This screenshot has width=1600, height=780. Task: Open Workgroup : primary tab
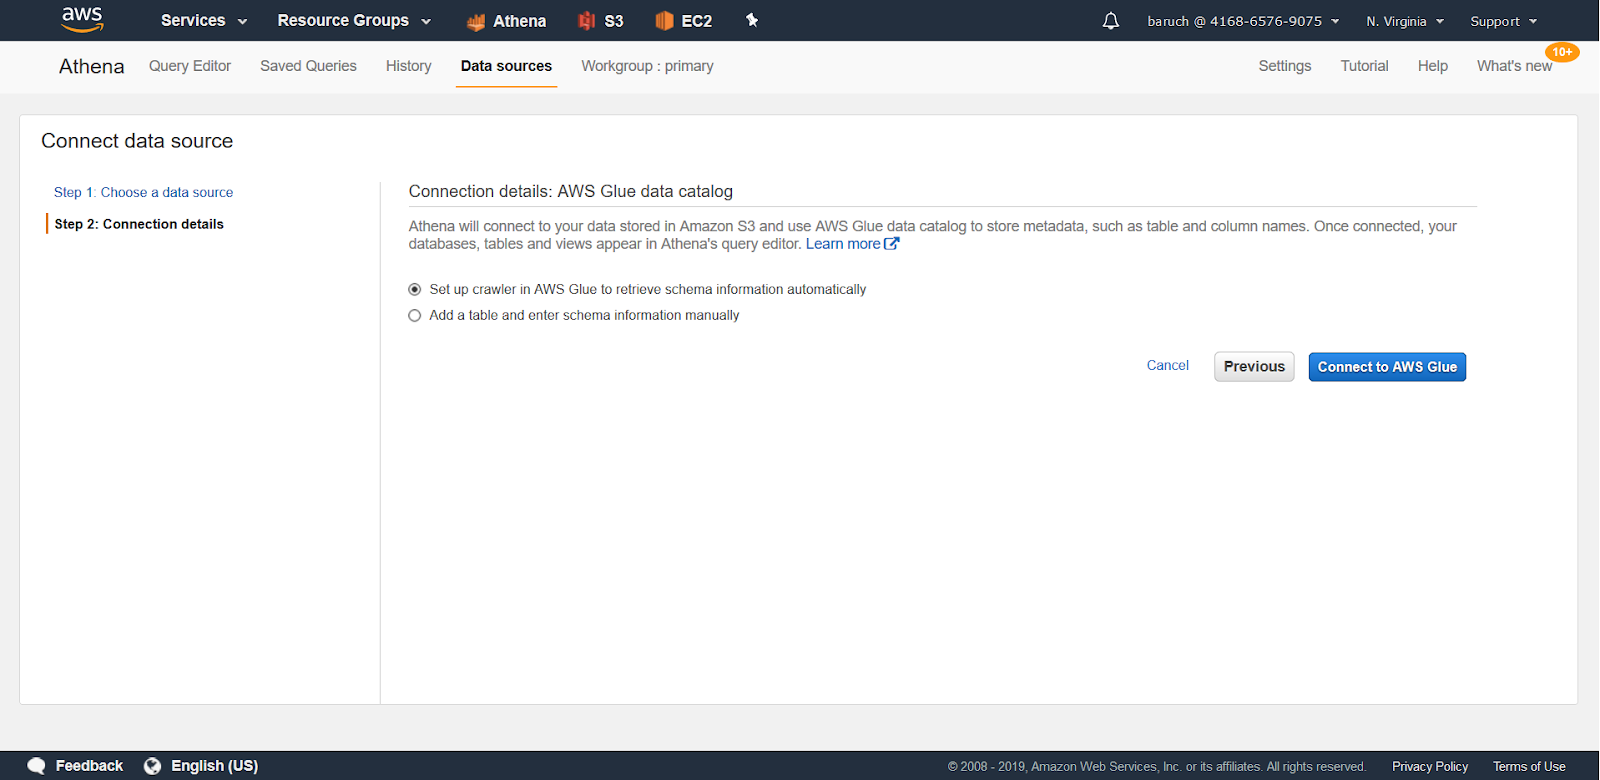tap(647, 66)
